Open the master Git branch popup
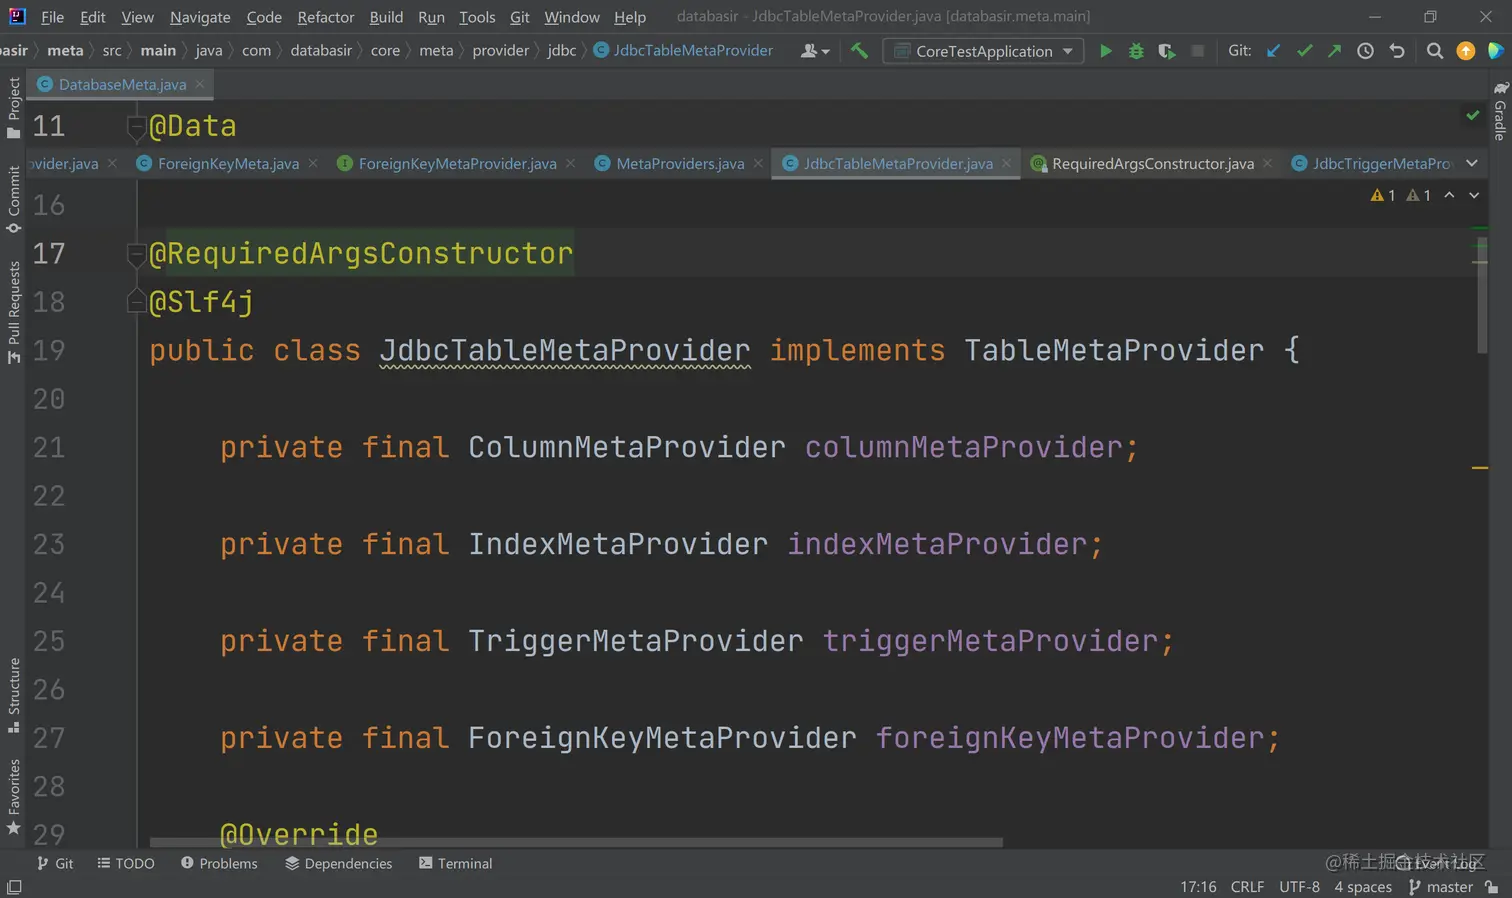The width and height of the screenshot is (1512, 898). (x=1441, y=887)
